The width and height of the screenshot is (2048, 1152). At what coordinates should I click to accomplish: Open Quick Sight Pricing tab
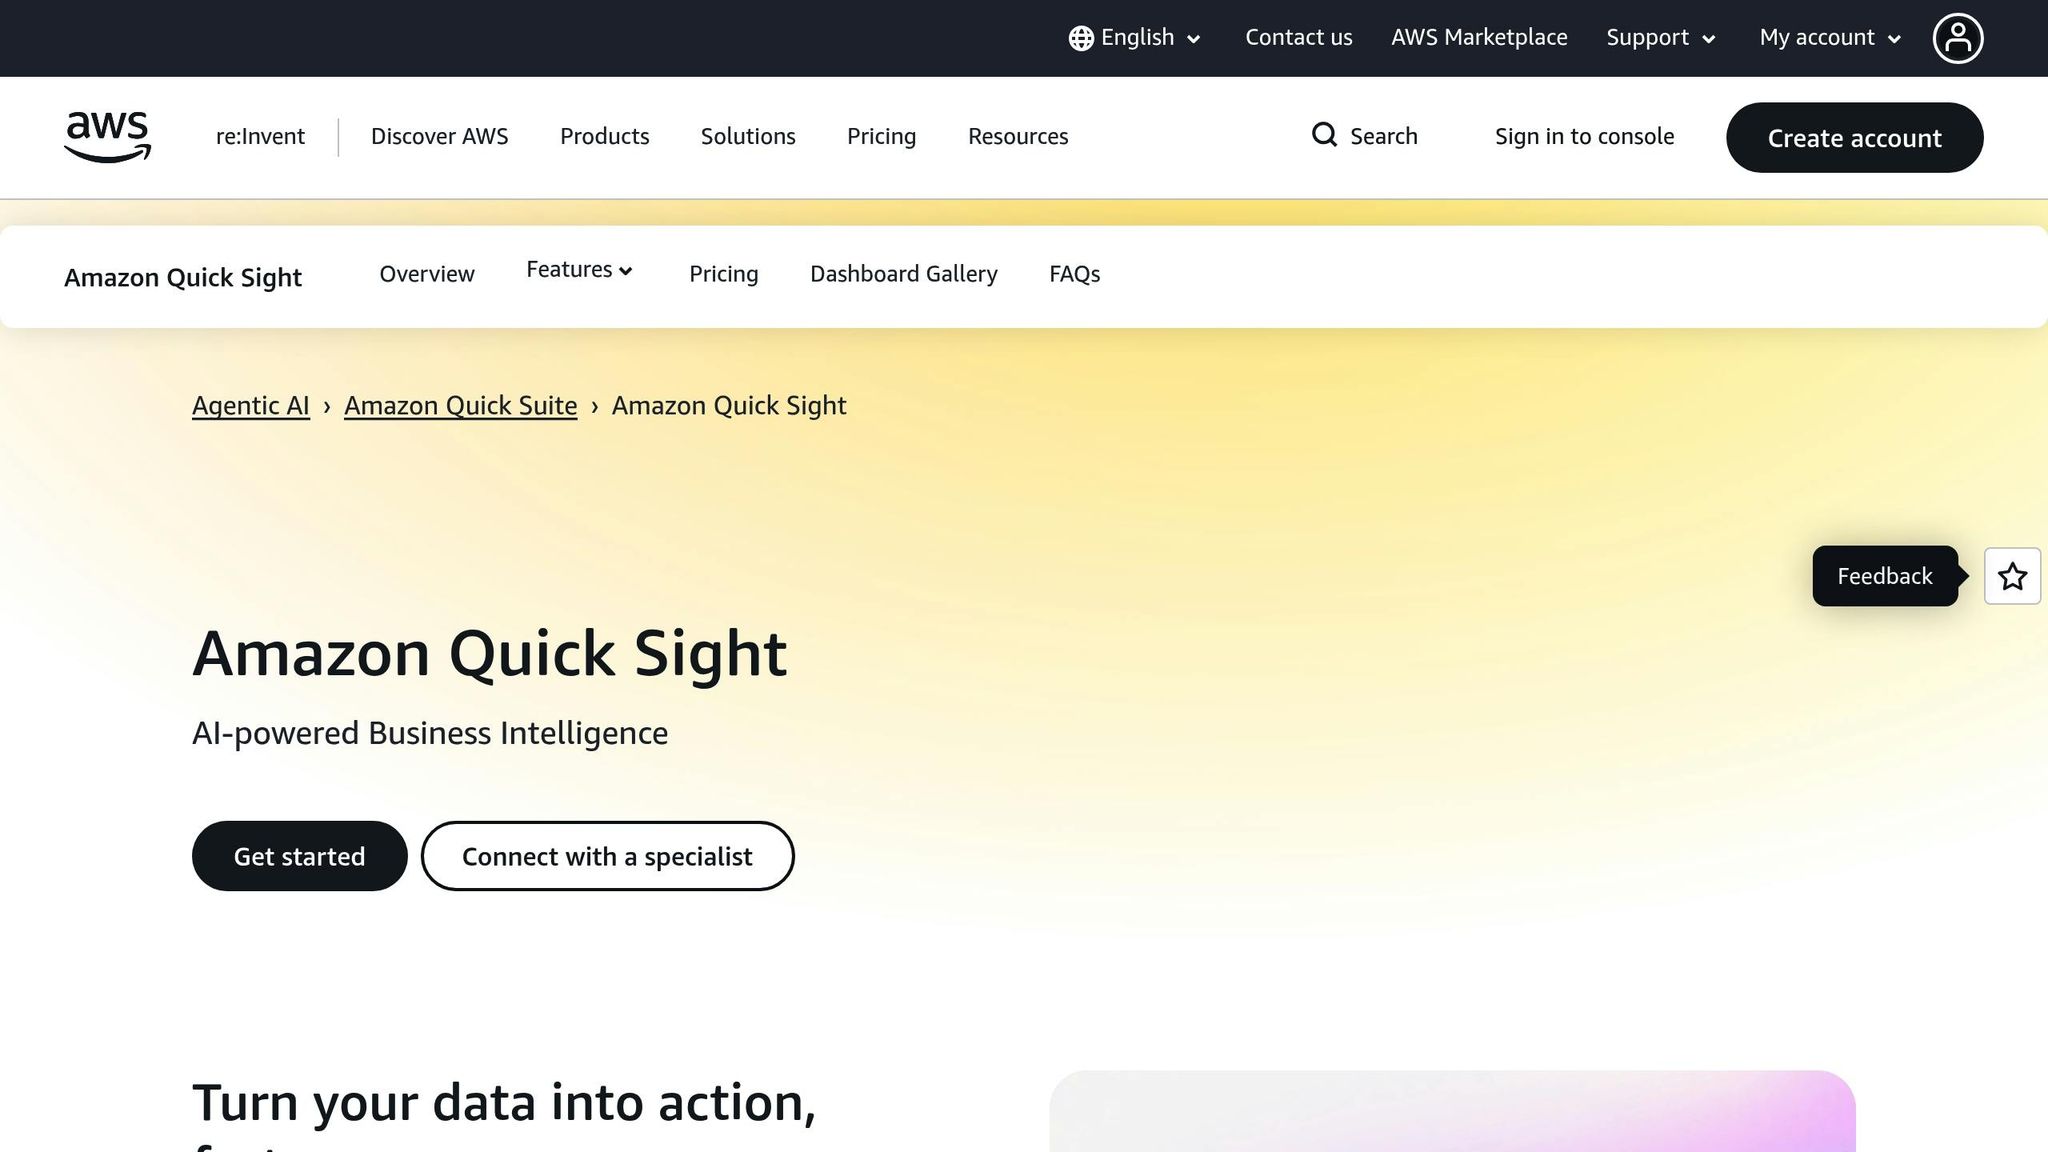point(723,274)
